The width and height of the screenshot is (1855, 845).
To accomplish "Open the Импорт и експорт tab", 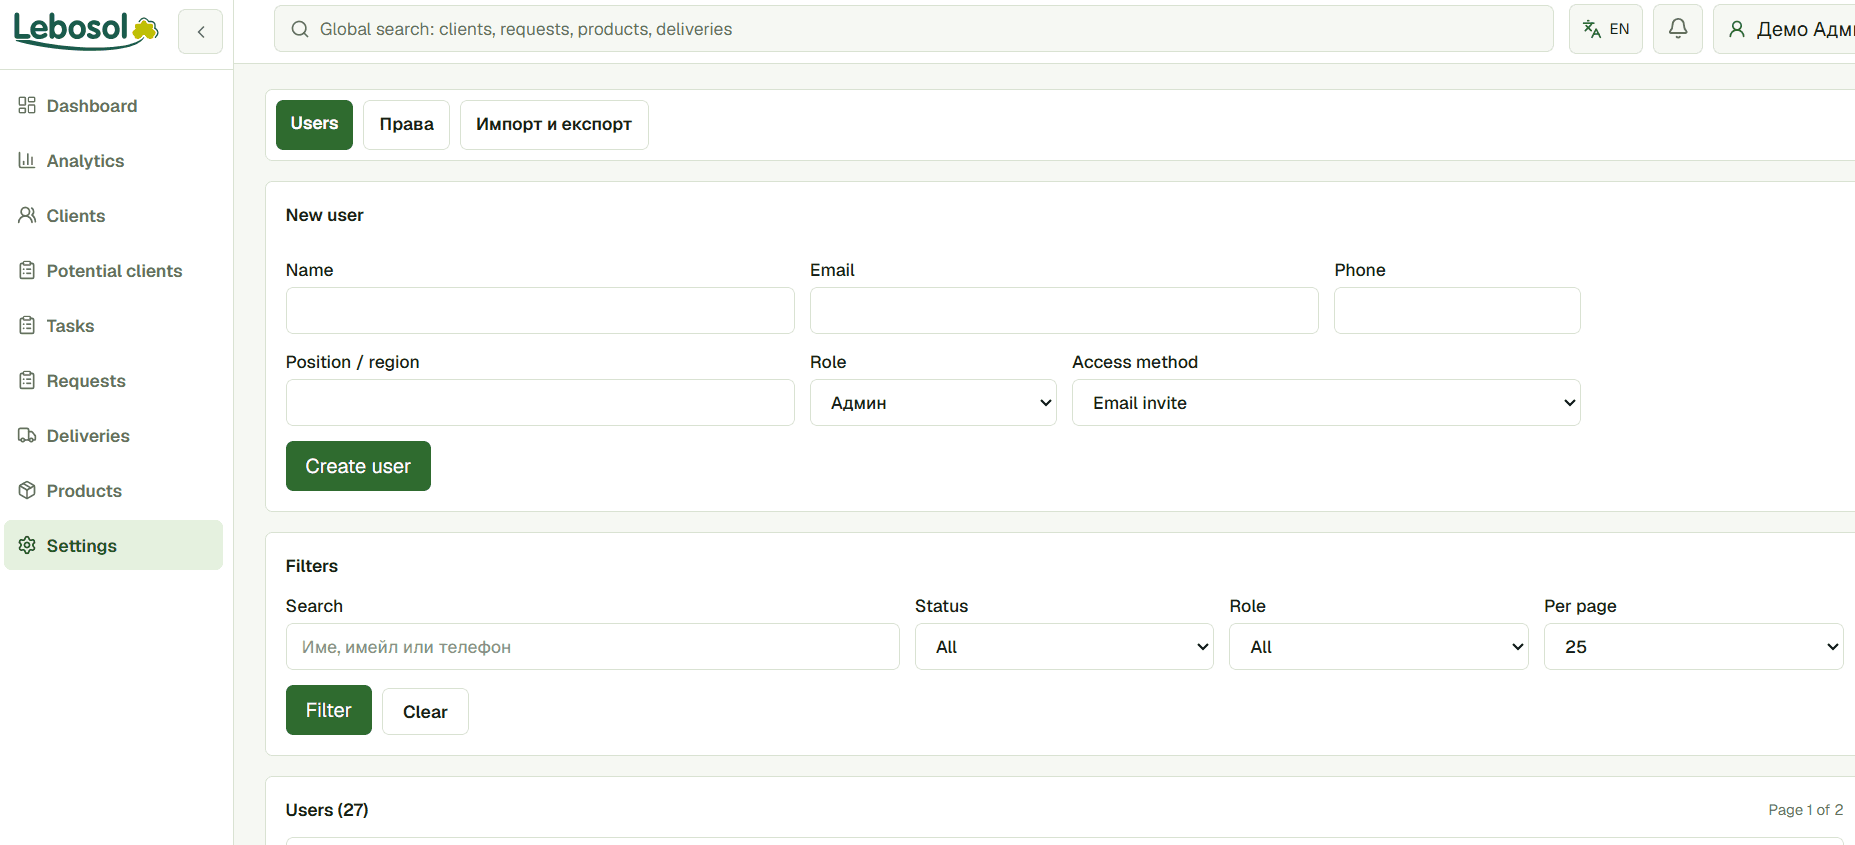I will (554, 124).
